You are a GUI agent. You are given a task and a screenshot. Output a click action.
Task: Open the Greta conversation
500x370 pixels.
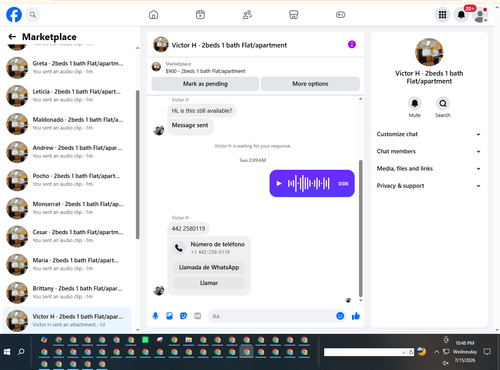pyautogui.click(x=67, y=67)
